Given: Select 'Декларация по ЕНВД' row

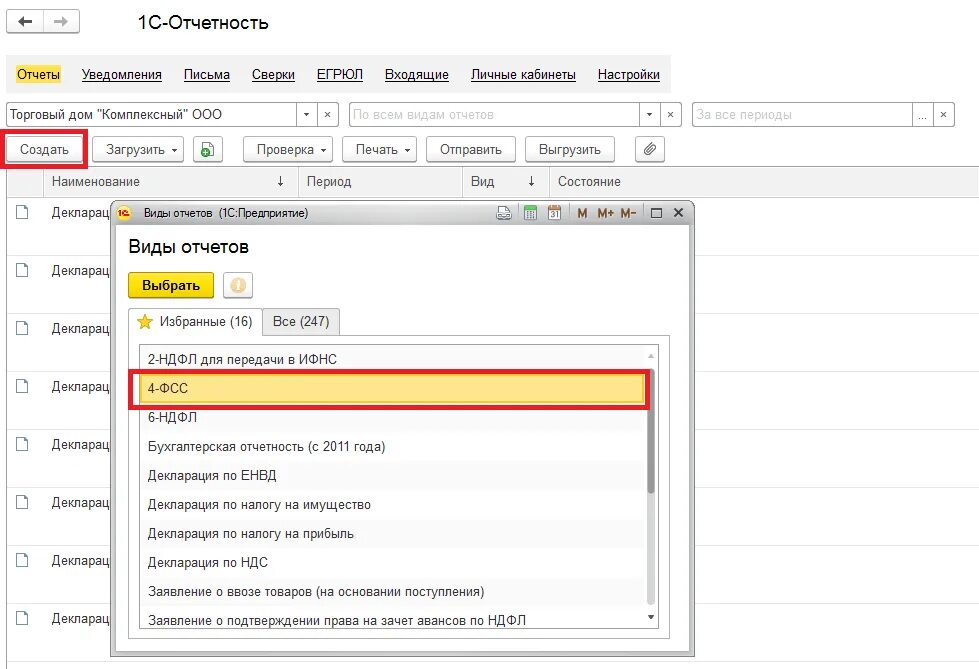Looking at the screenshot, I should click(x=392, y=475).
